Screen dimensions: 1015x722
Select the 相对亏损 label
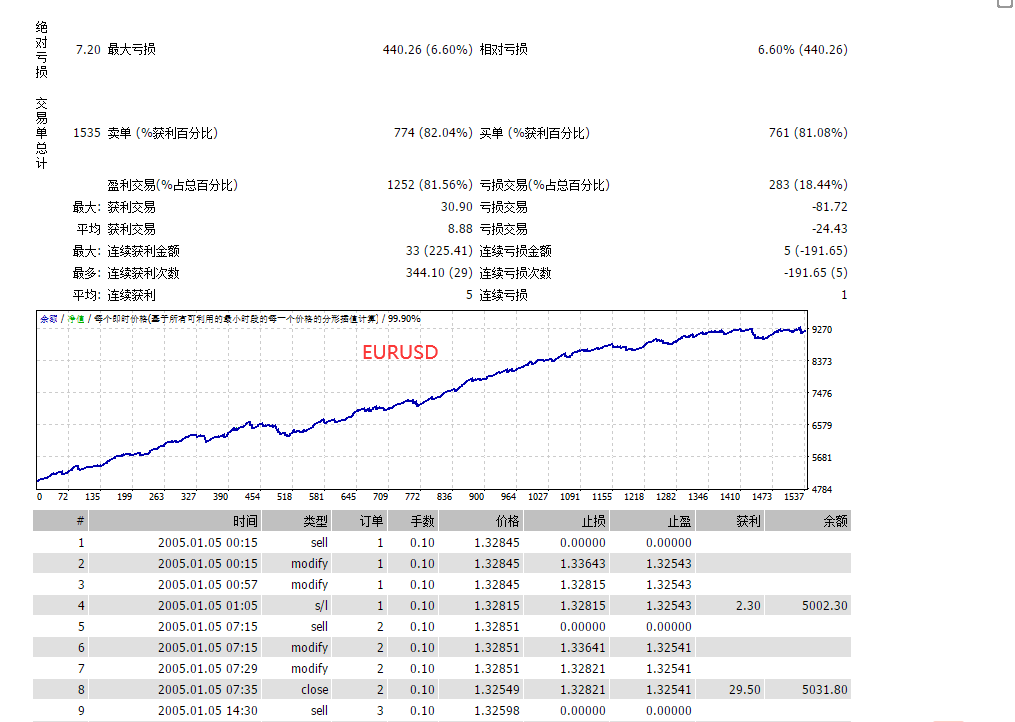pyautogui.click(x=504, y=50)
